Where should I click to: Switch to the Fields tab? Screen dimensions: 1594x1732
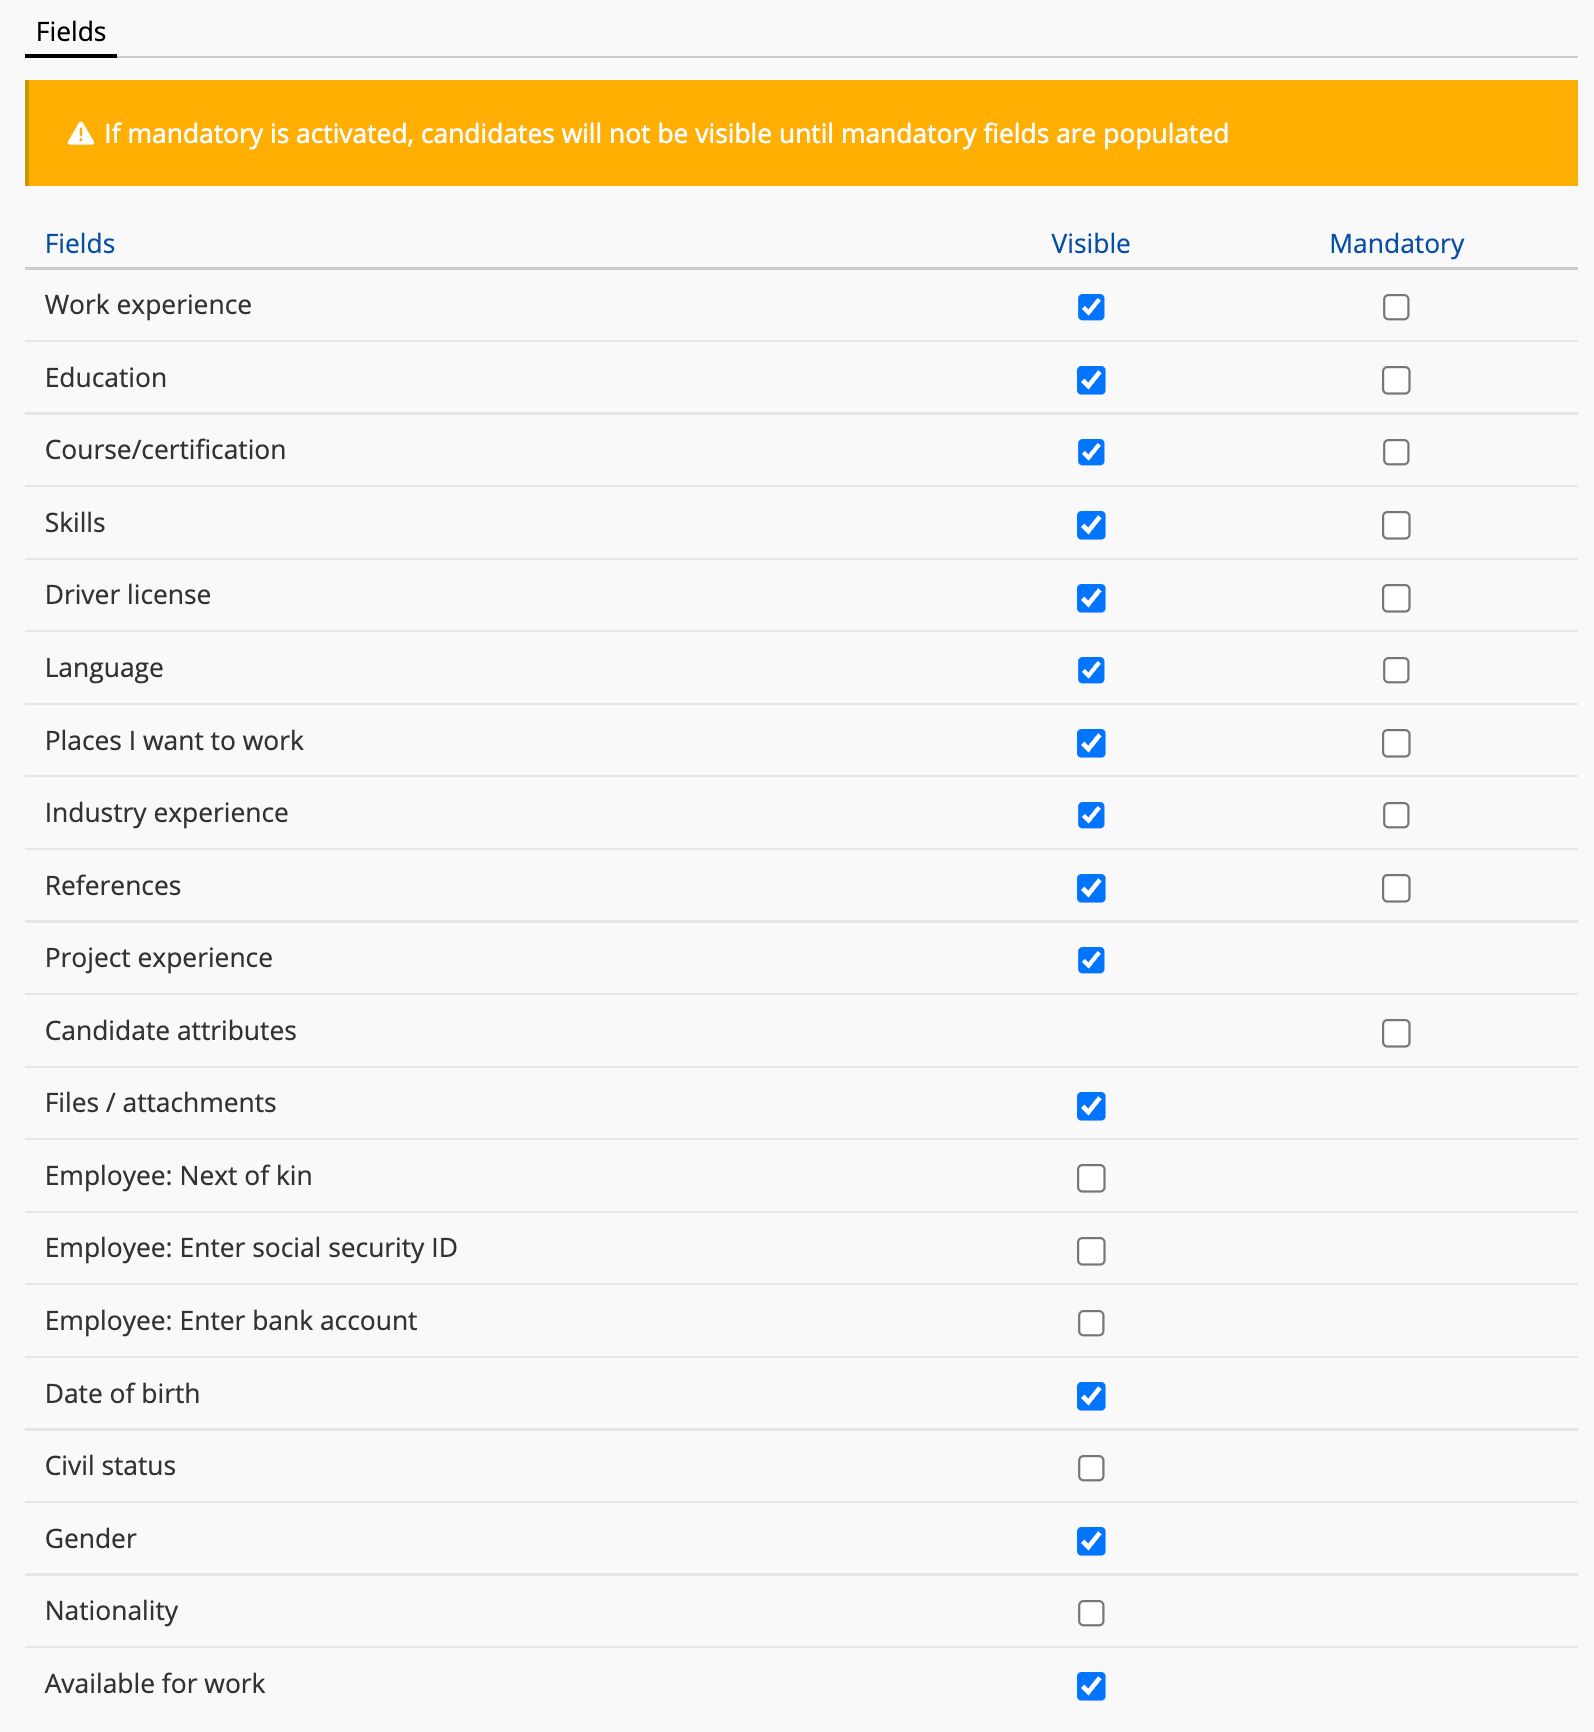pos(71,32)
